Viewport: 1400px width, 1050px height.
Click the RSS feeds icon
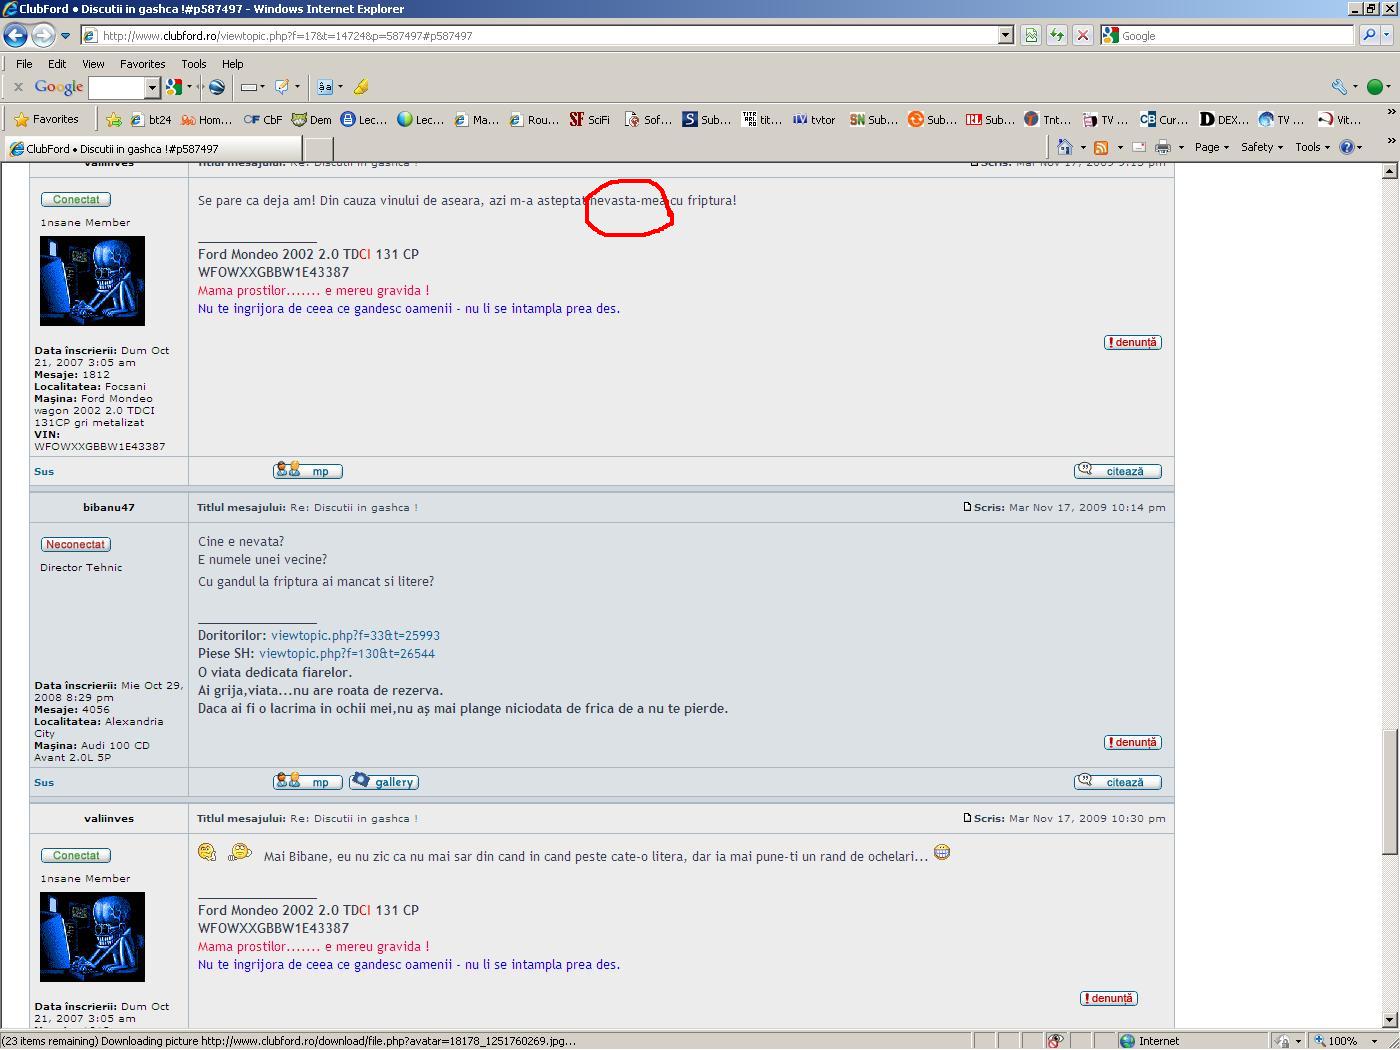(1101, 147)
